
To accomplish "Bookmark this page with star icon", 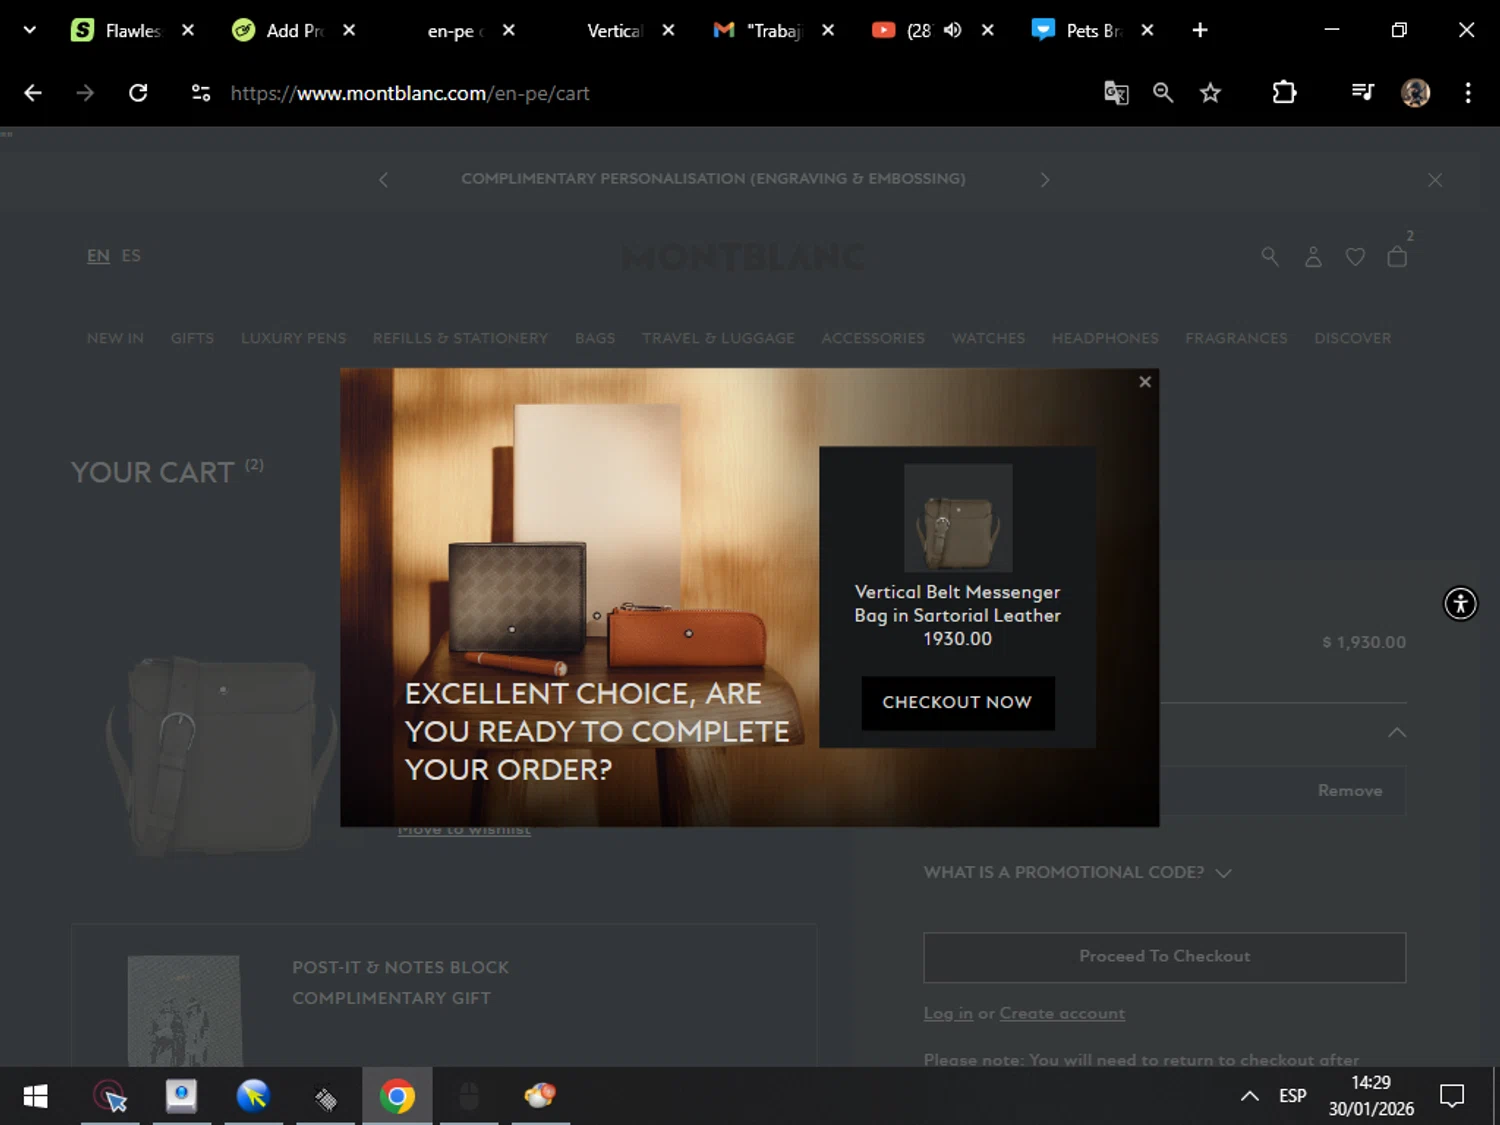I will (x=1210, y=93).
